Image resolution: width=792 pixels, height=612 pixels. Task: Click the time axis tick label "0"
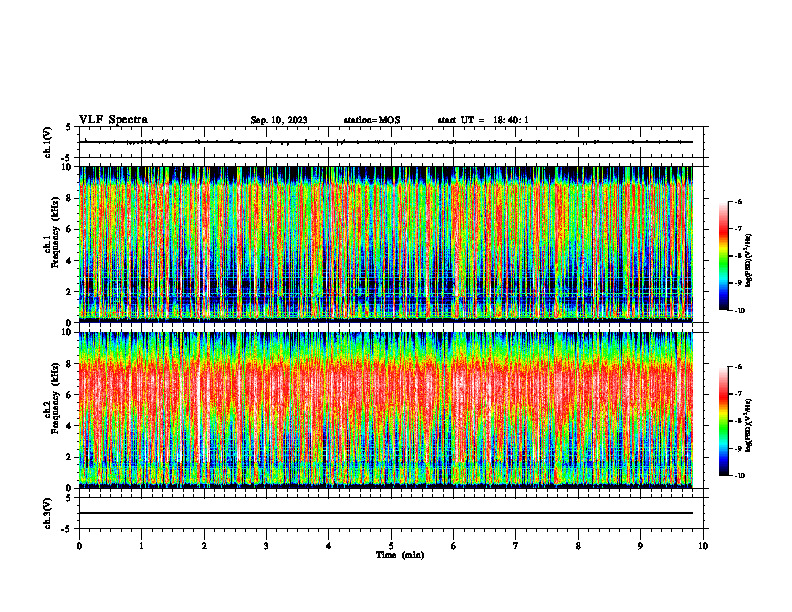point(79,546)
